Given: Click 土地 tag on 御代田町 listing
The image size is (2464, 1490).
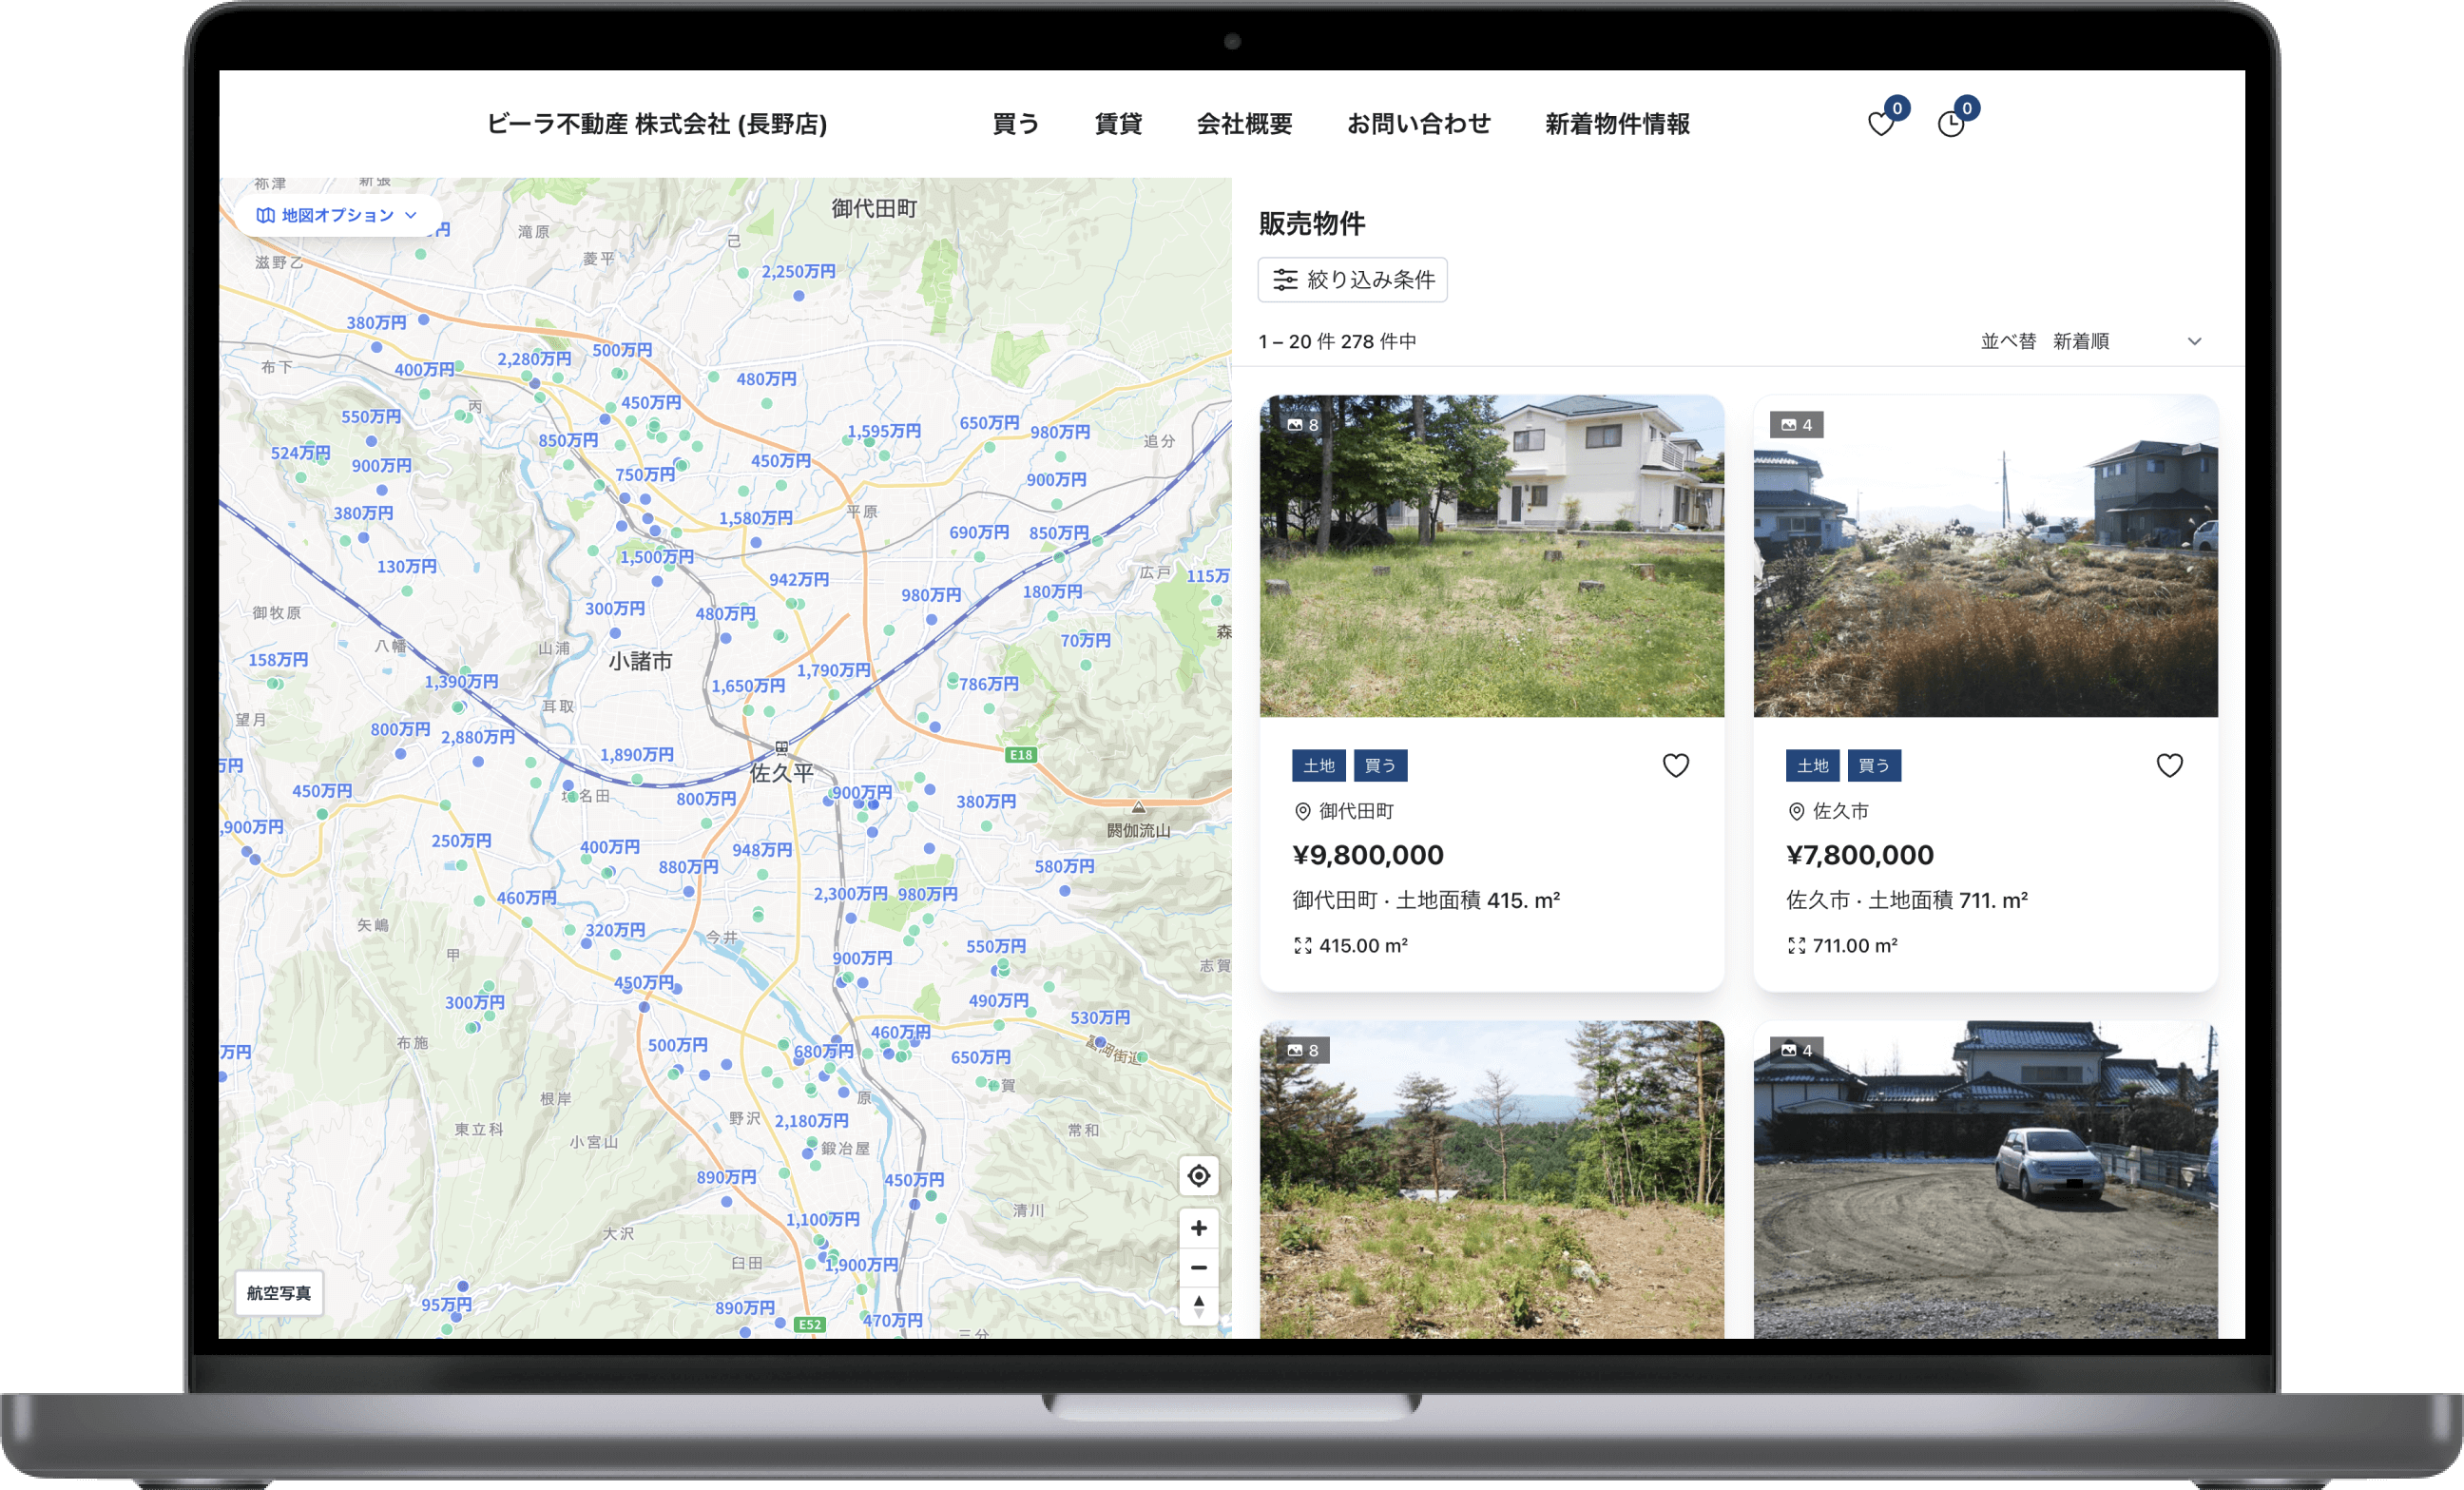Looking at the screenshot, I should 1318,765.
